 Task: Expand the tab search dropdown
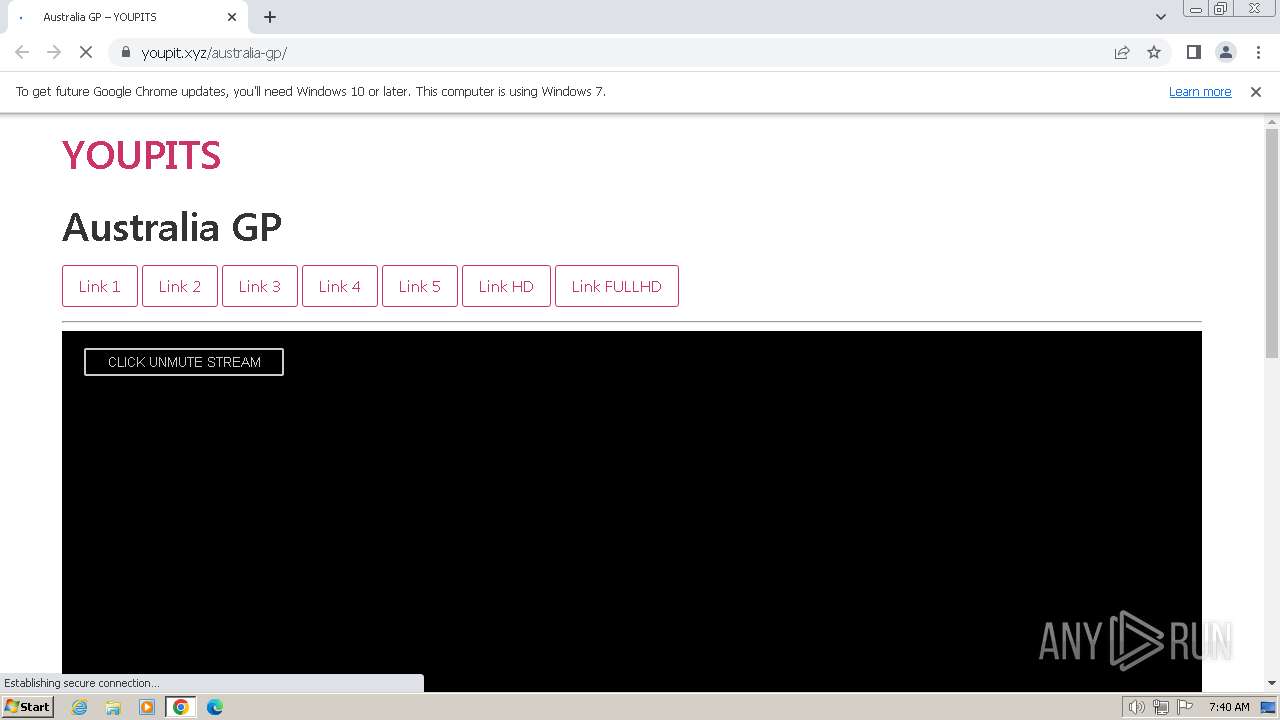click(x=1160, y=17)
